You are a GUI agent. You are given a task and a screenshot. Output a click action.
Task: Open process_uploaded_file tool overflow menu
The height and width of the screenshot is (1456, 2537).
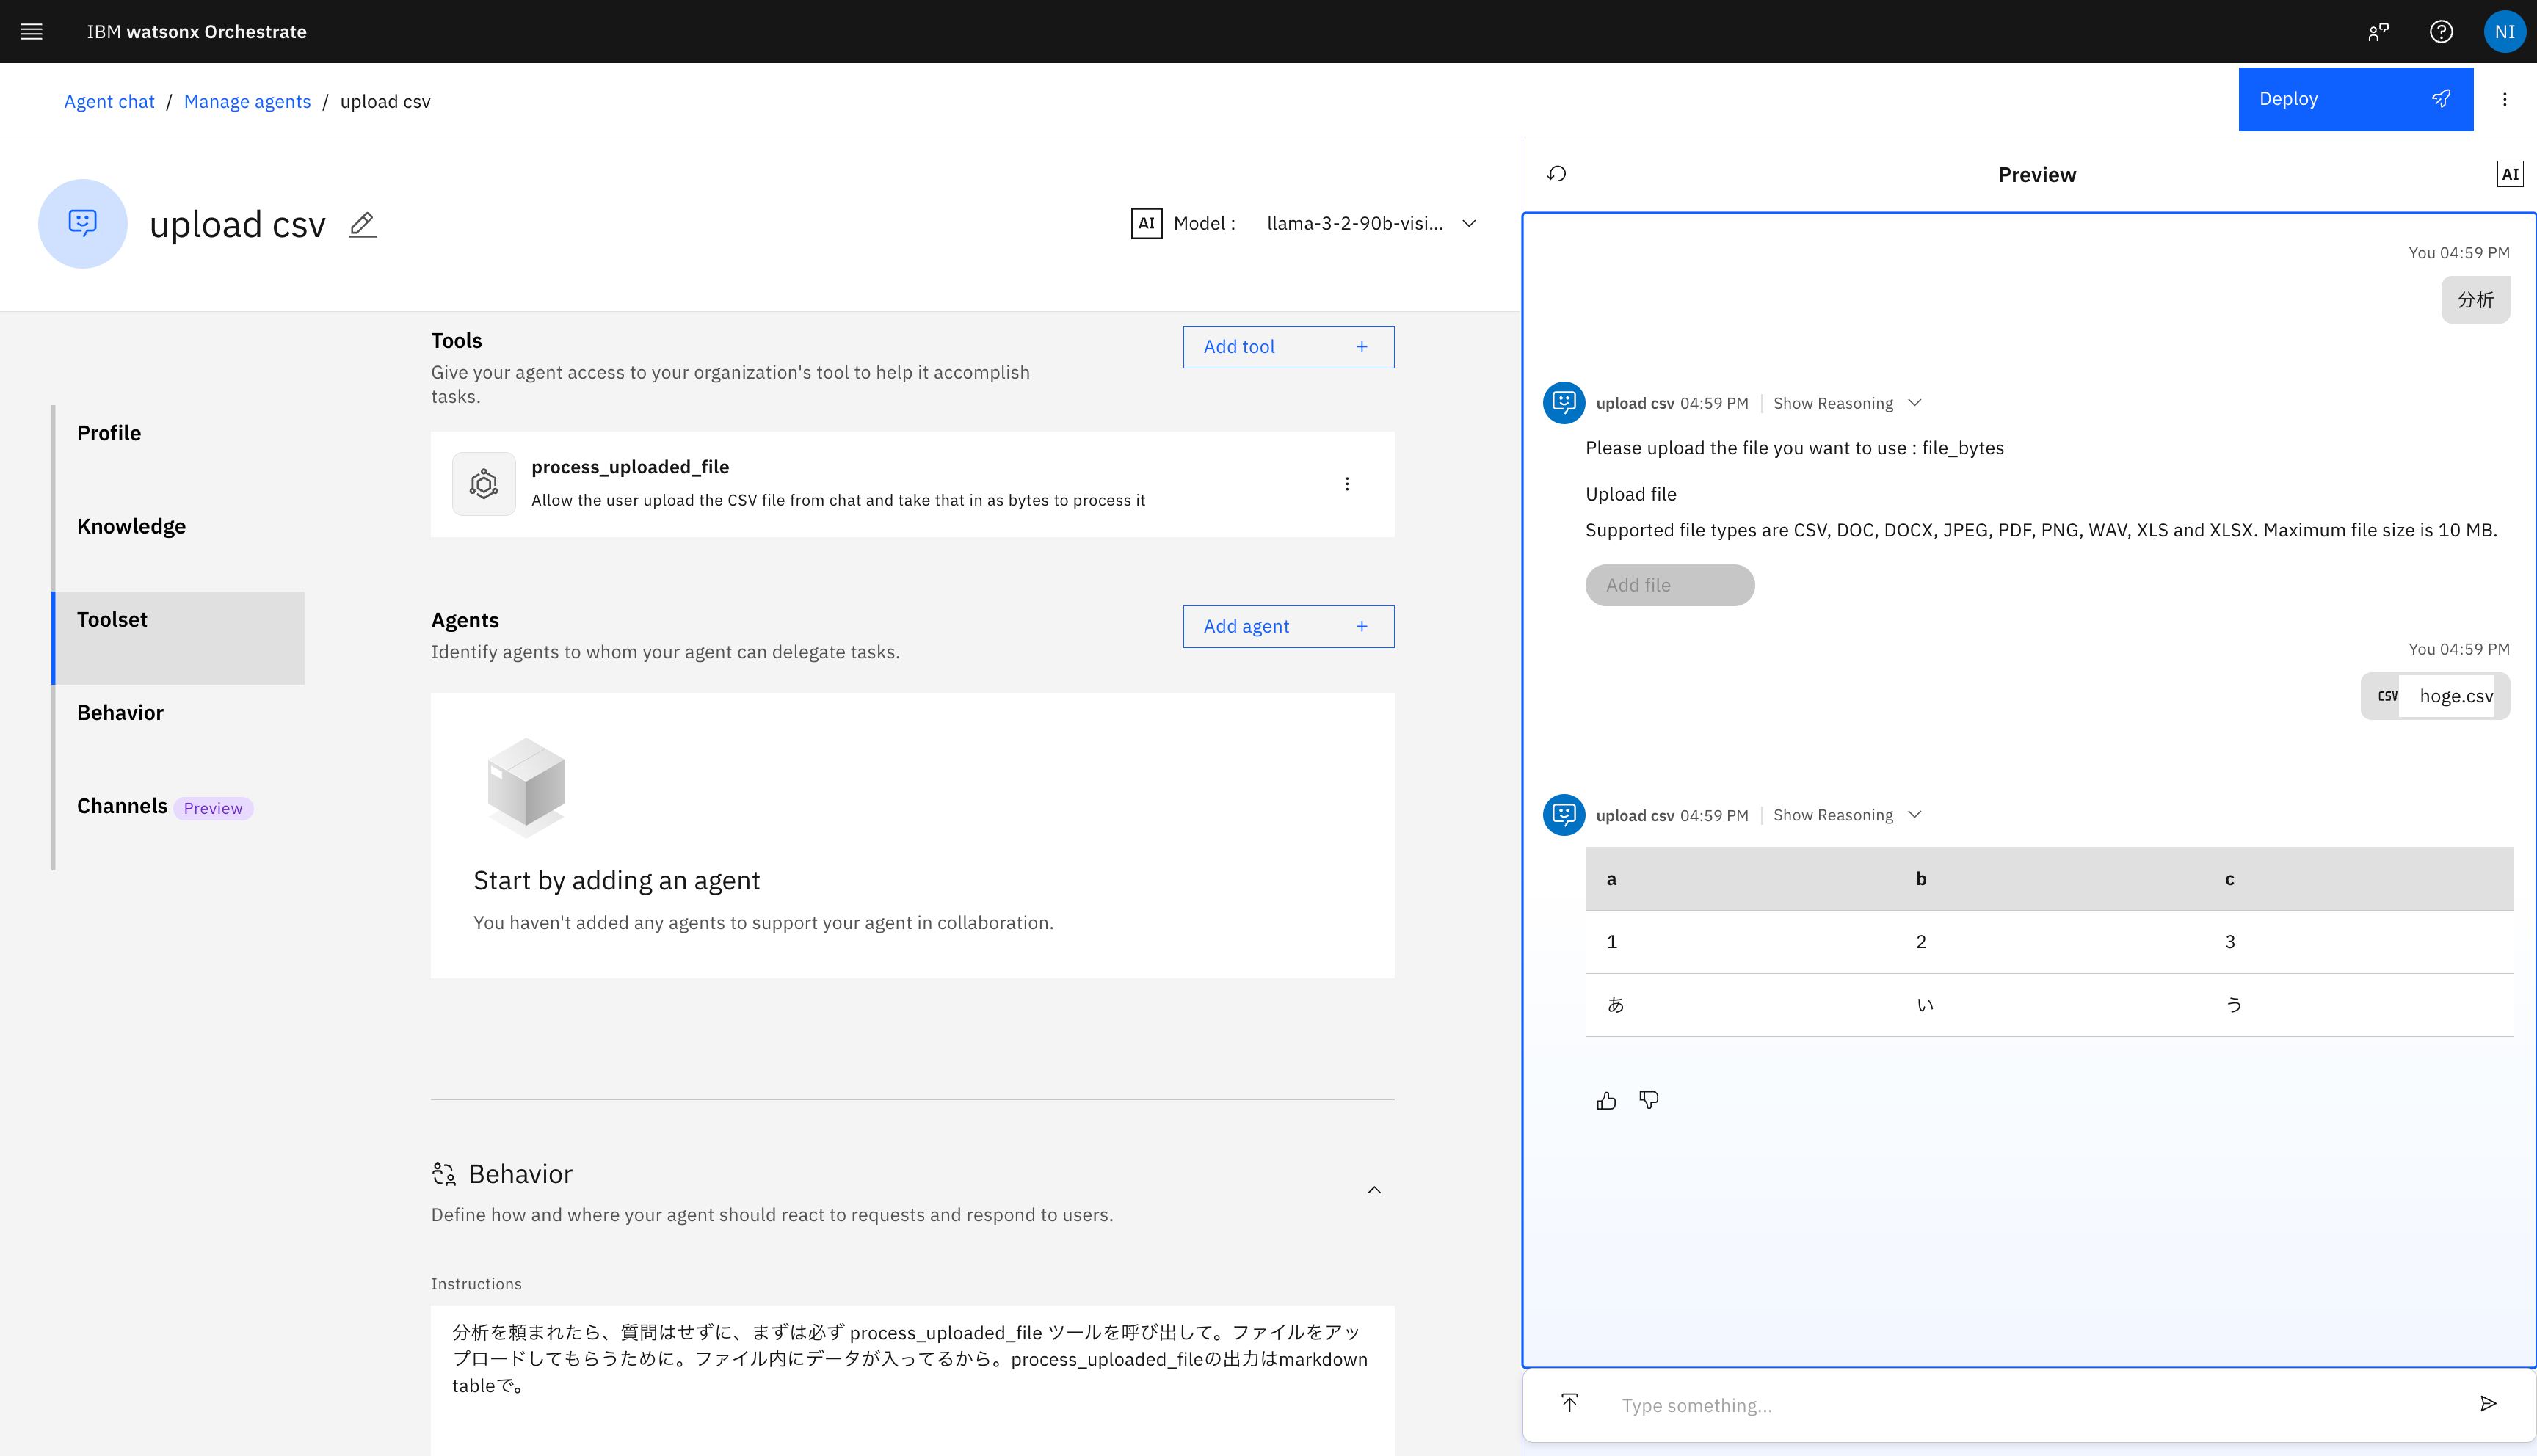[1347, 484]
